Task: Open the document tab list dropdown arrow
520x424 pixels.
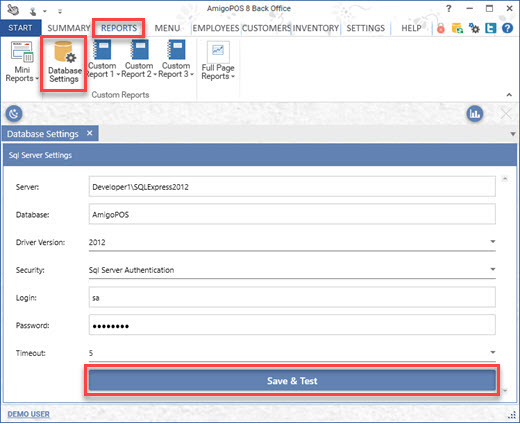Action: 513,134
